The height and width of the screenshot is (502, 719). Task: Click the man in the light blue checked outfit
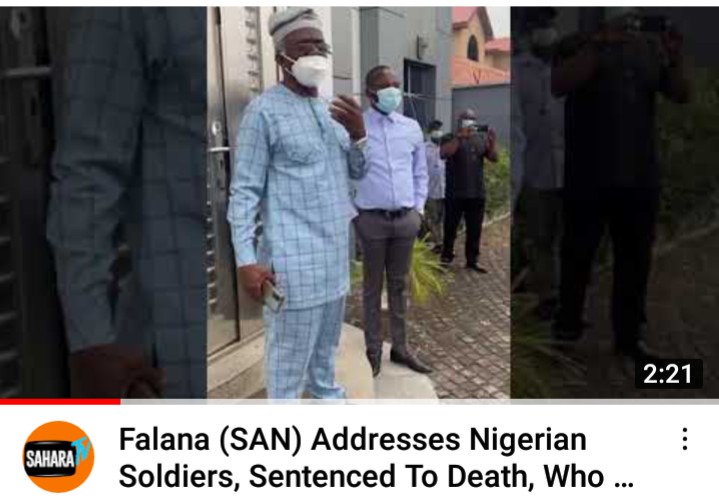(296, 204)
